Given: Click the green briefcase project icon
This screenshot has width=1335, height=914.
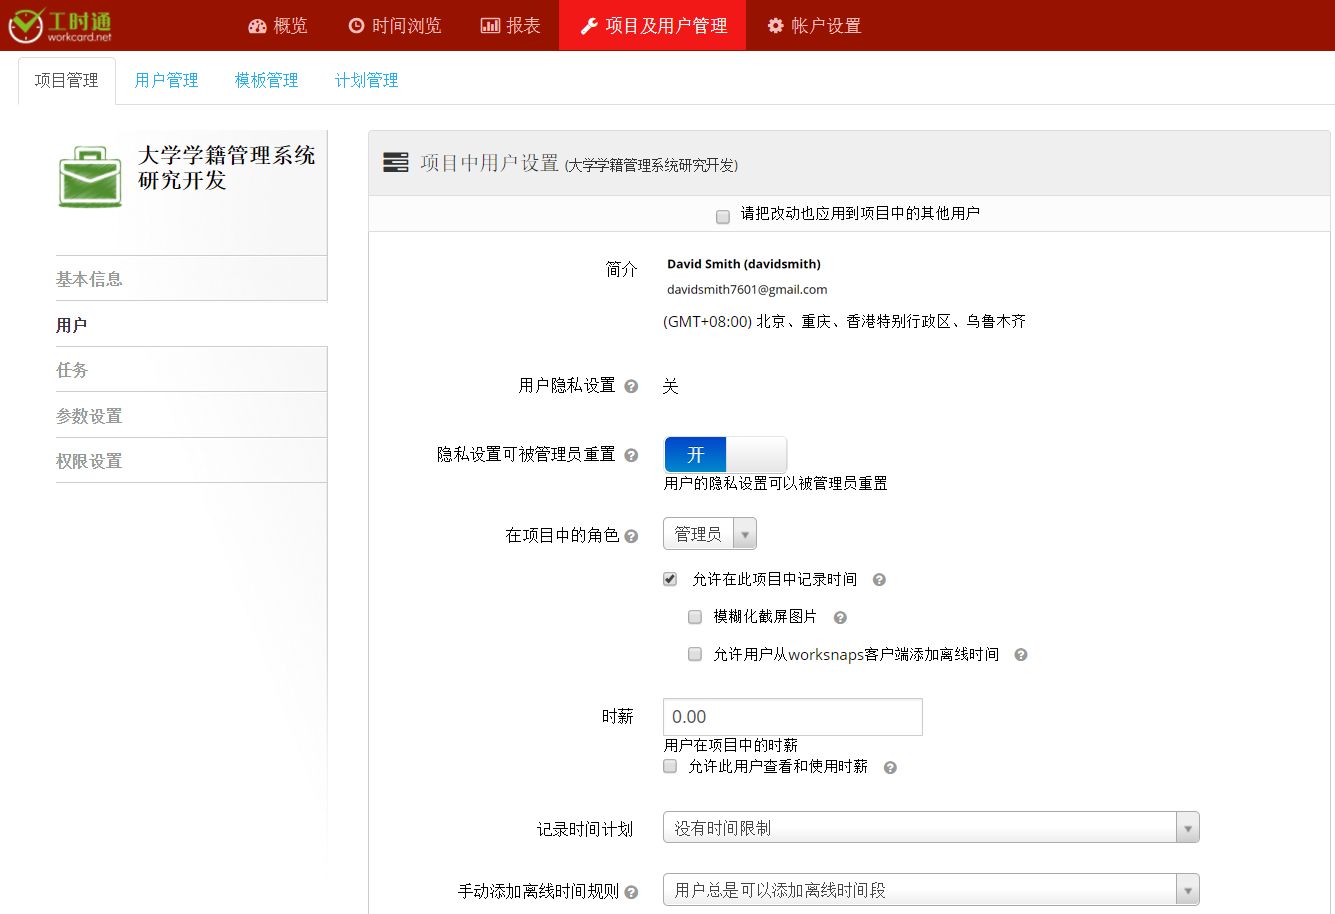Looking at the screenshot, I should pyautogui.click(x=90, y=178).
